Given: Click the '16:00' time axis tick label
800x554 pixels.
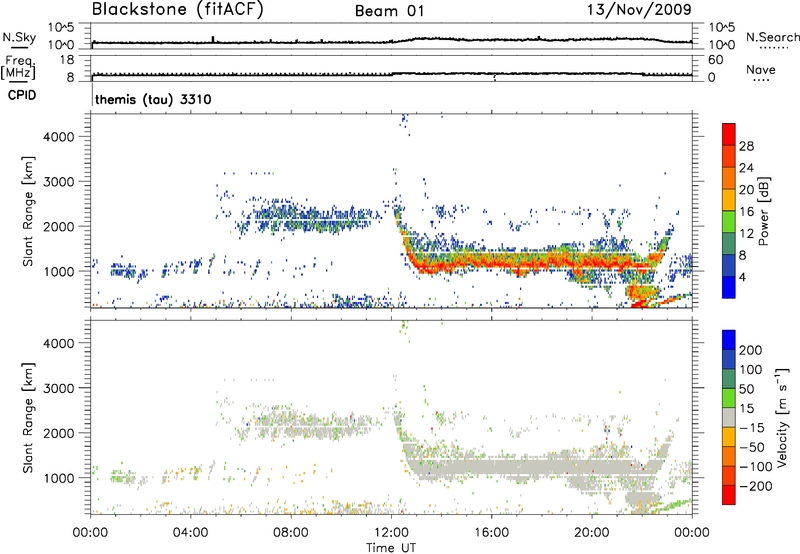Looking at the screenshot, I should coord(491,533).
